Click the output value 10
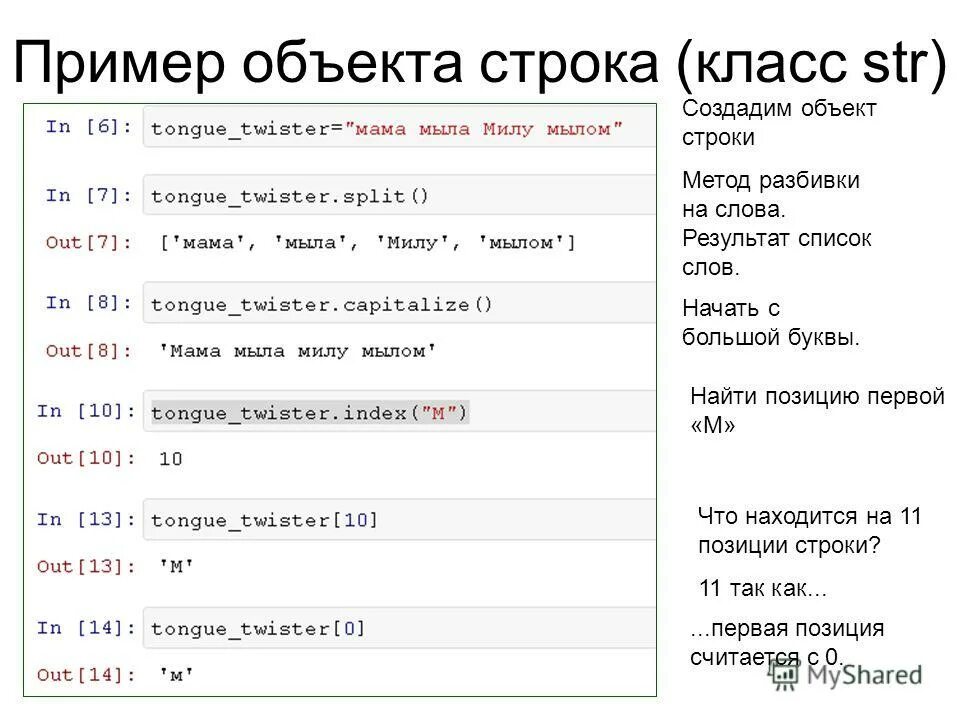This screenshot has height=720, width=960. click(170, 459)
